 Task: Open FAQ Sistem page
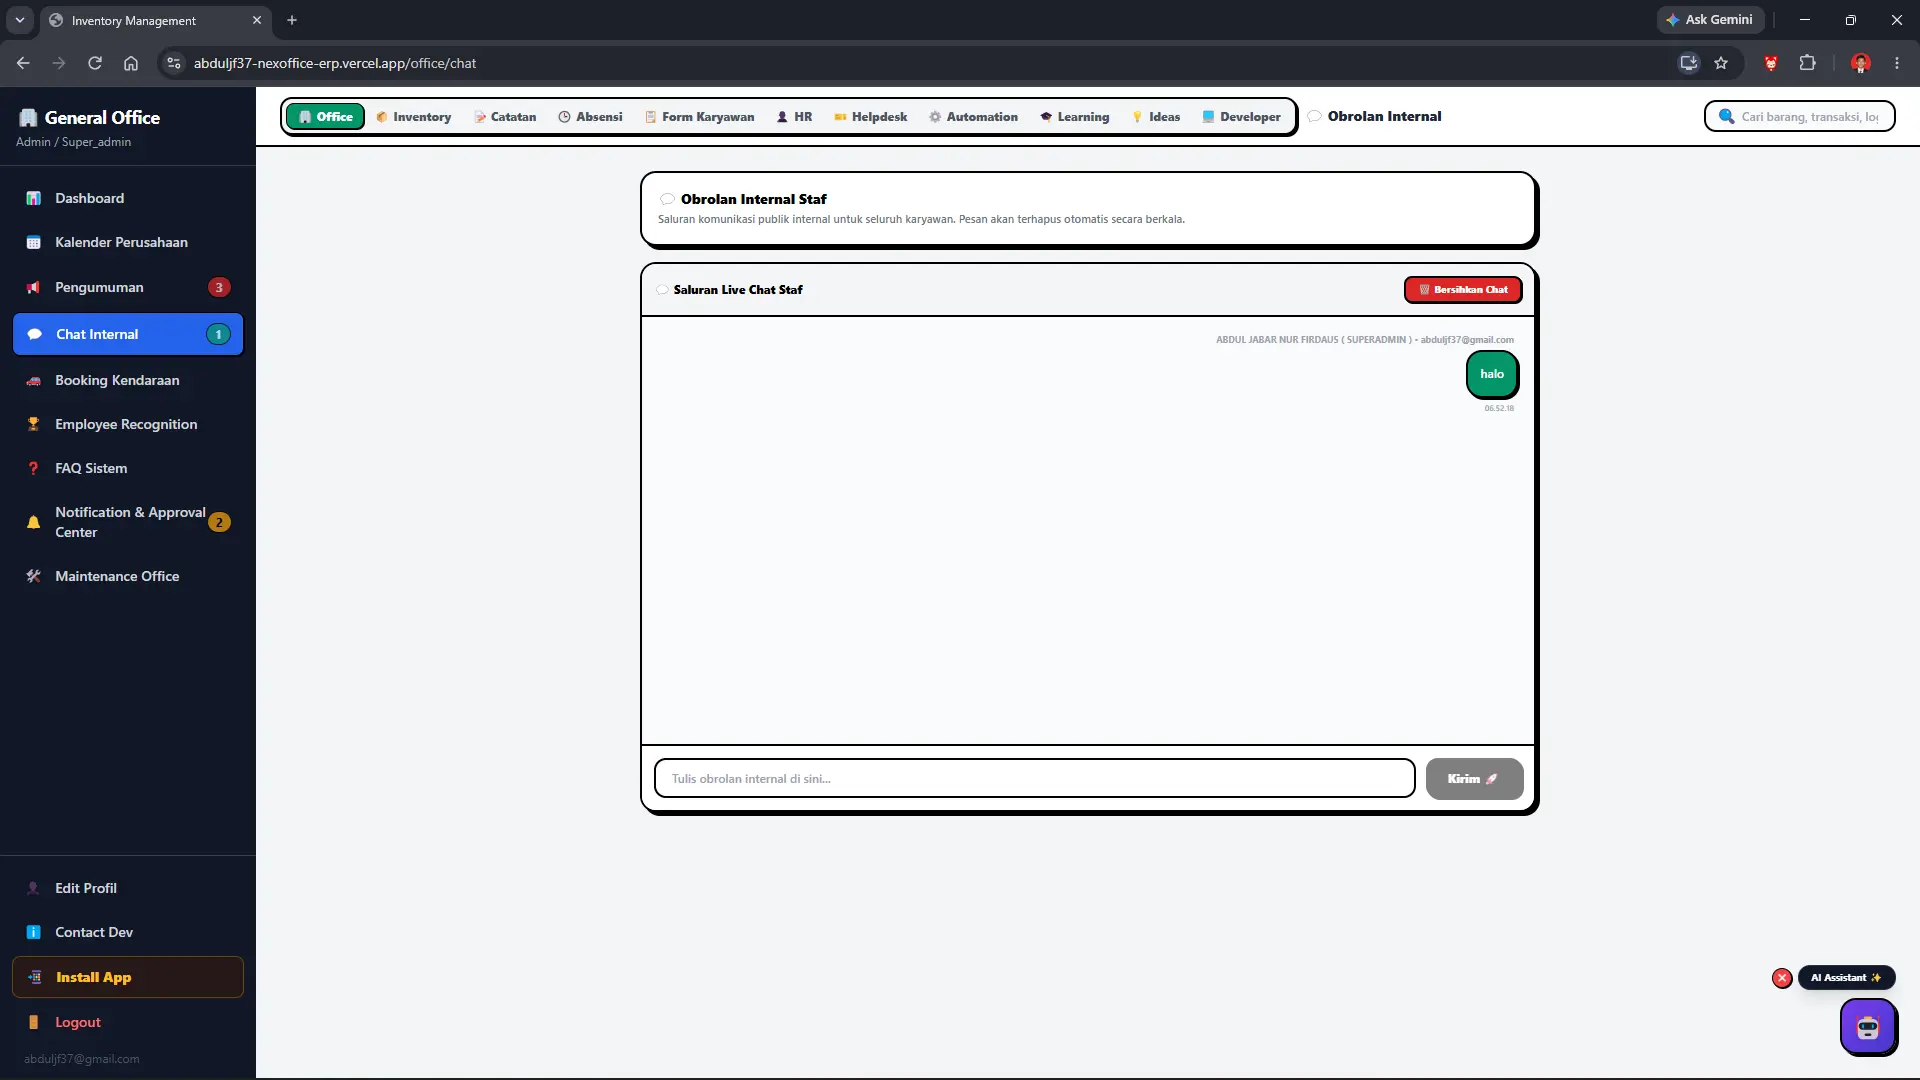[128, 468]
